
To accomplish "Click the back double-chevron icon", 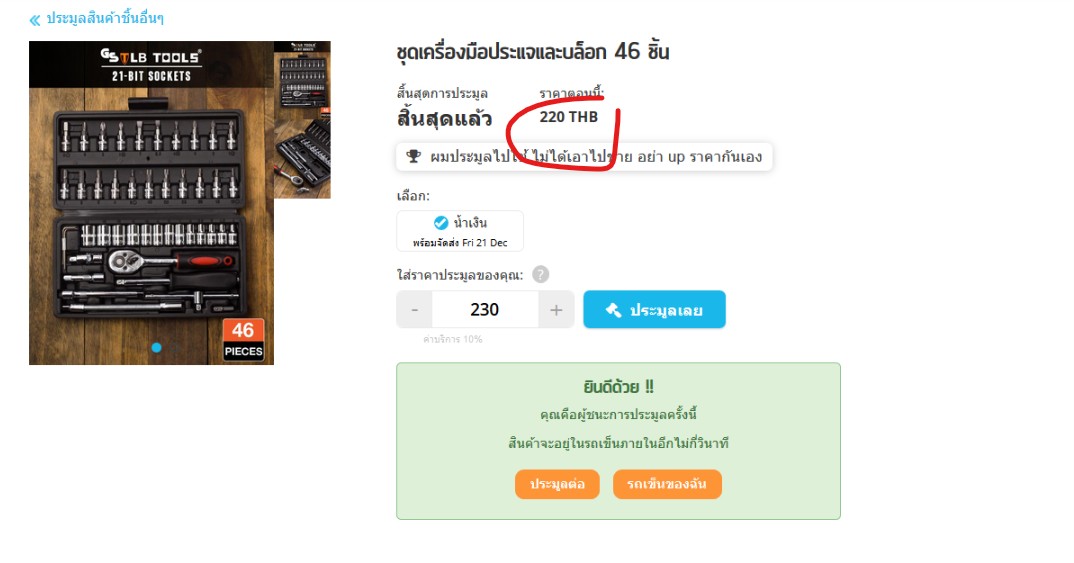I will pyautogui.click(x=35, y=20).
